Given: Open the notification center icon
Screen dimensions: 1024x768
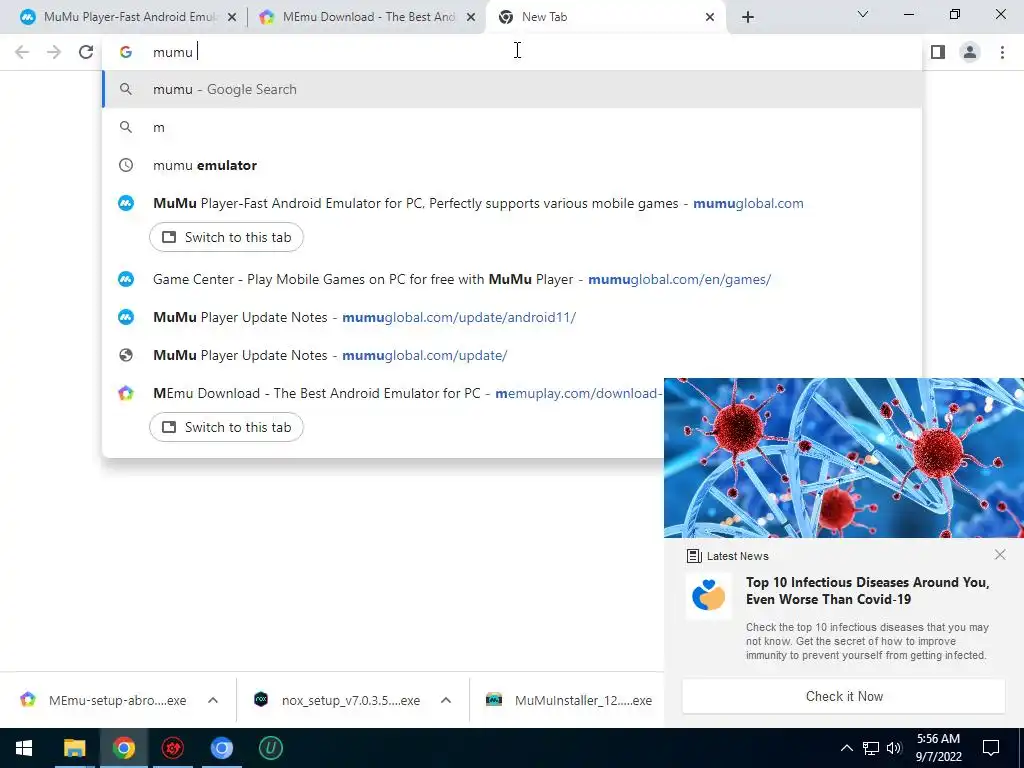Looking at the screenshot, I should pos(991,748).
